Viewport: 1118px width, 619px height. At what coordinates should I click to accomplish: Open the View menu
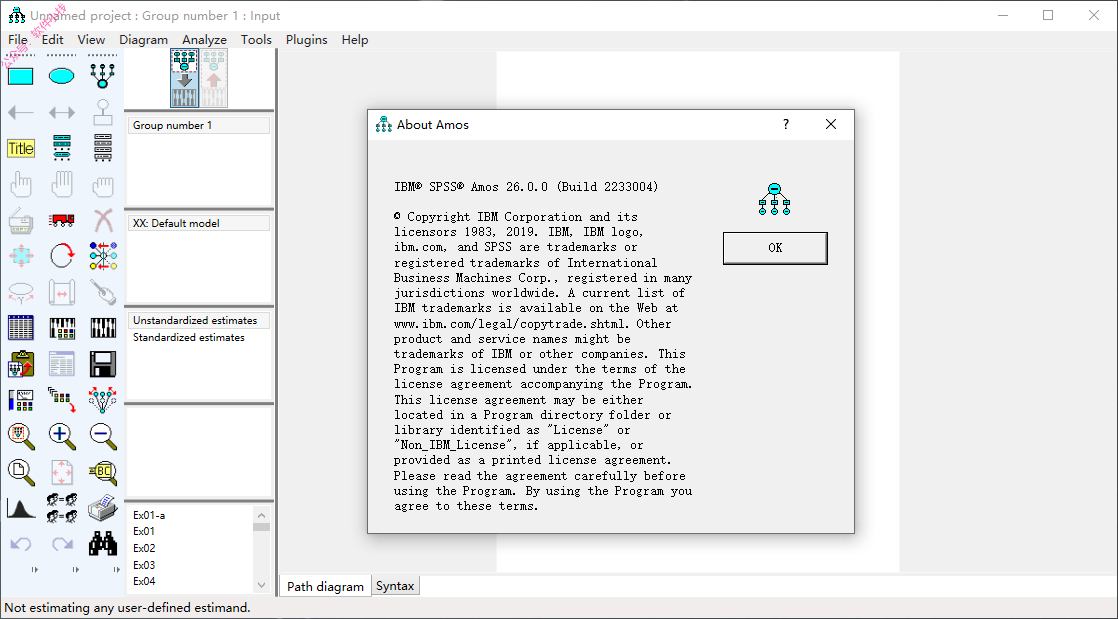click(91, 40)
